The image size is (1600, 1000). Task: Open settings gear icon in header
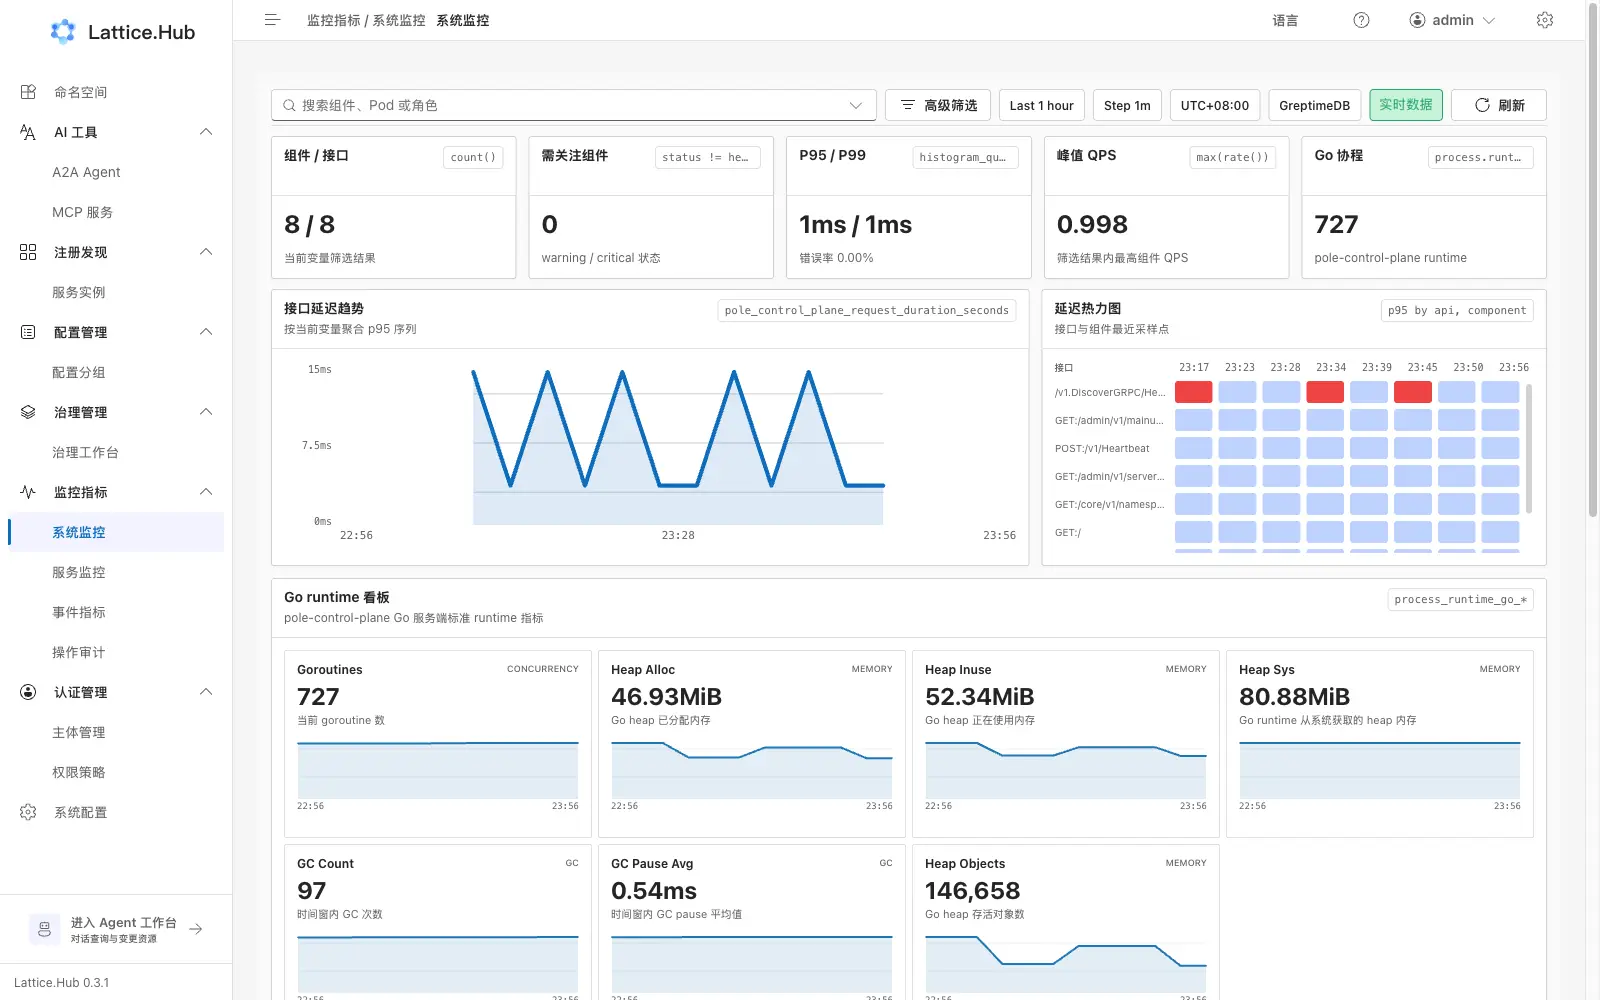click(x=1545, y=20)
